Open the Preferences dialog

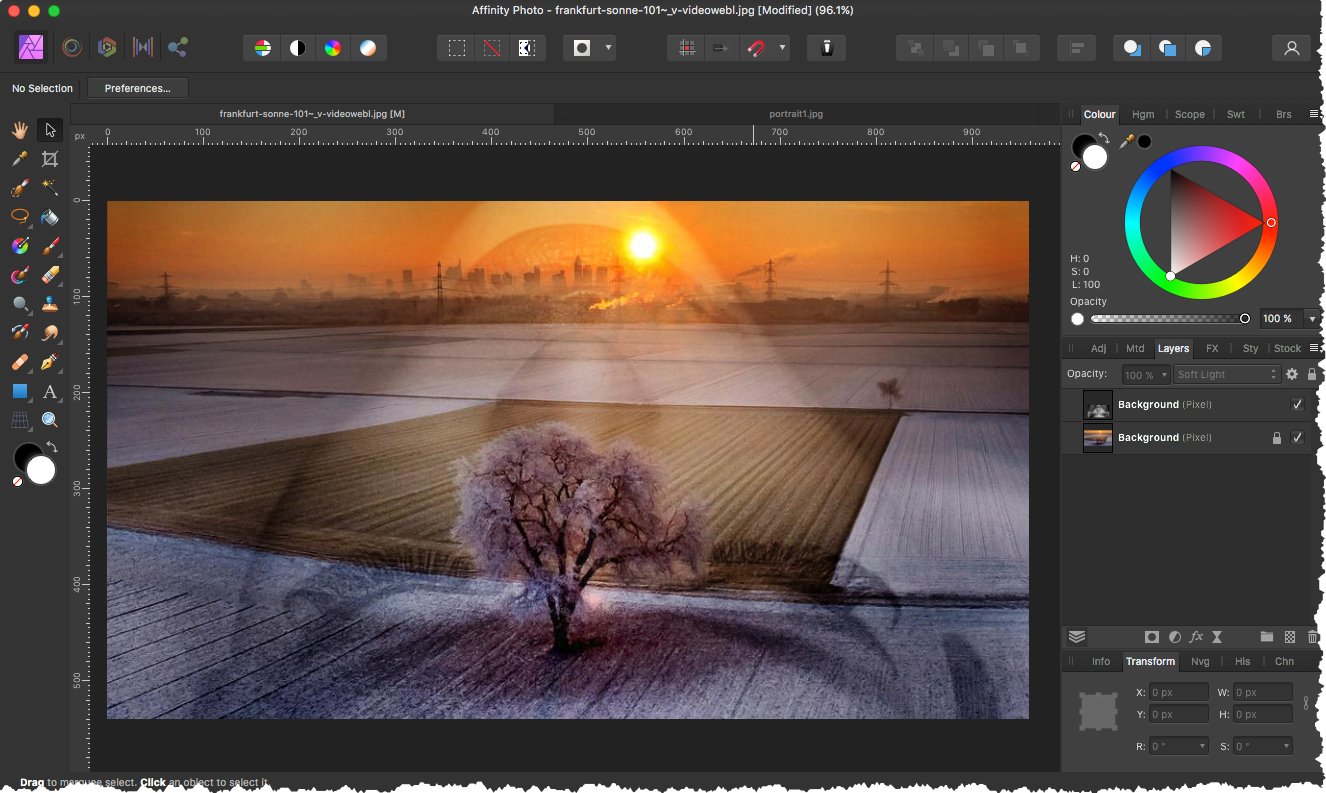pyautogui.click(x=137, y=88)
